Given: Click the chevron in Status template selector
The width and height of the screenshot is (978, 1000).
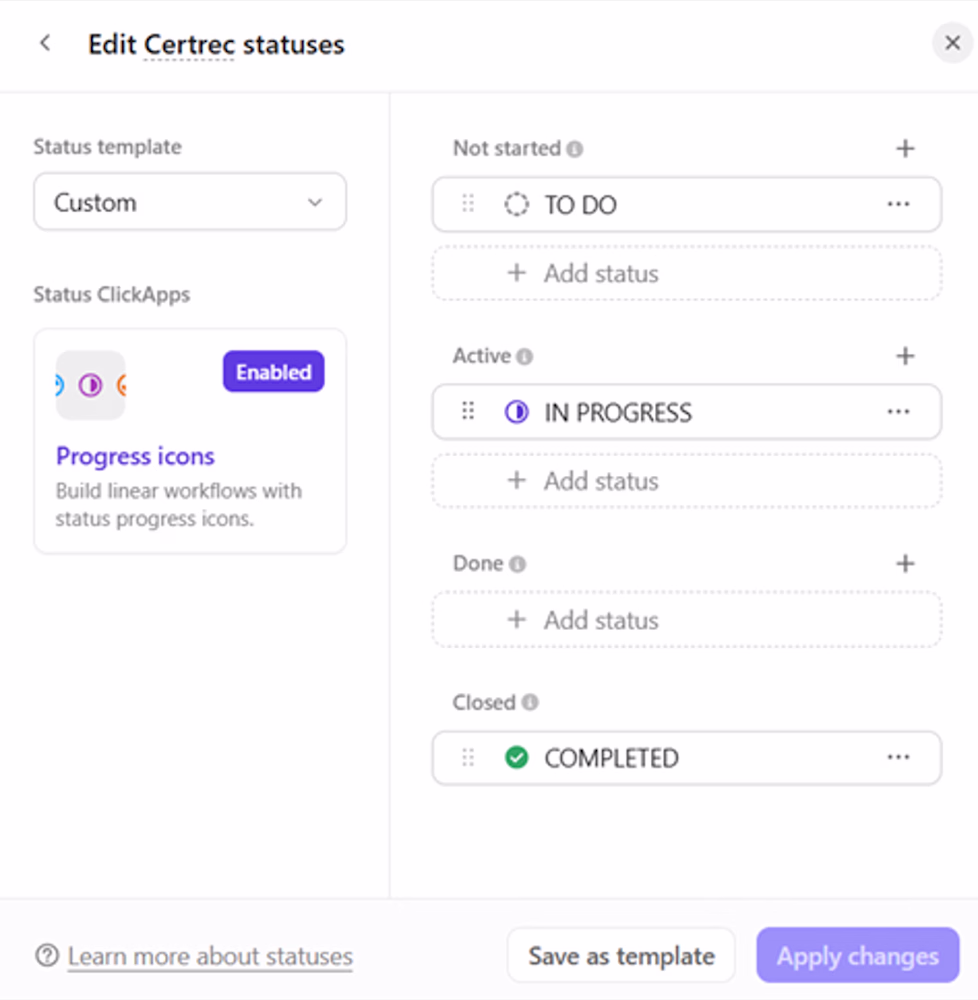Looking at the screenshot, I should click(x=315, y=203).
